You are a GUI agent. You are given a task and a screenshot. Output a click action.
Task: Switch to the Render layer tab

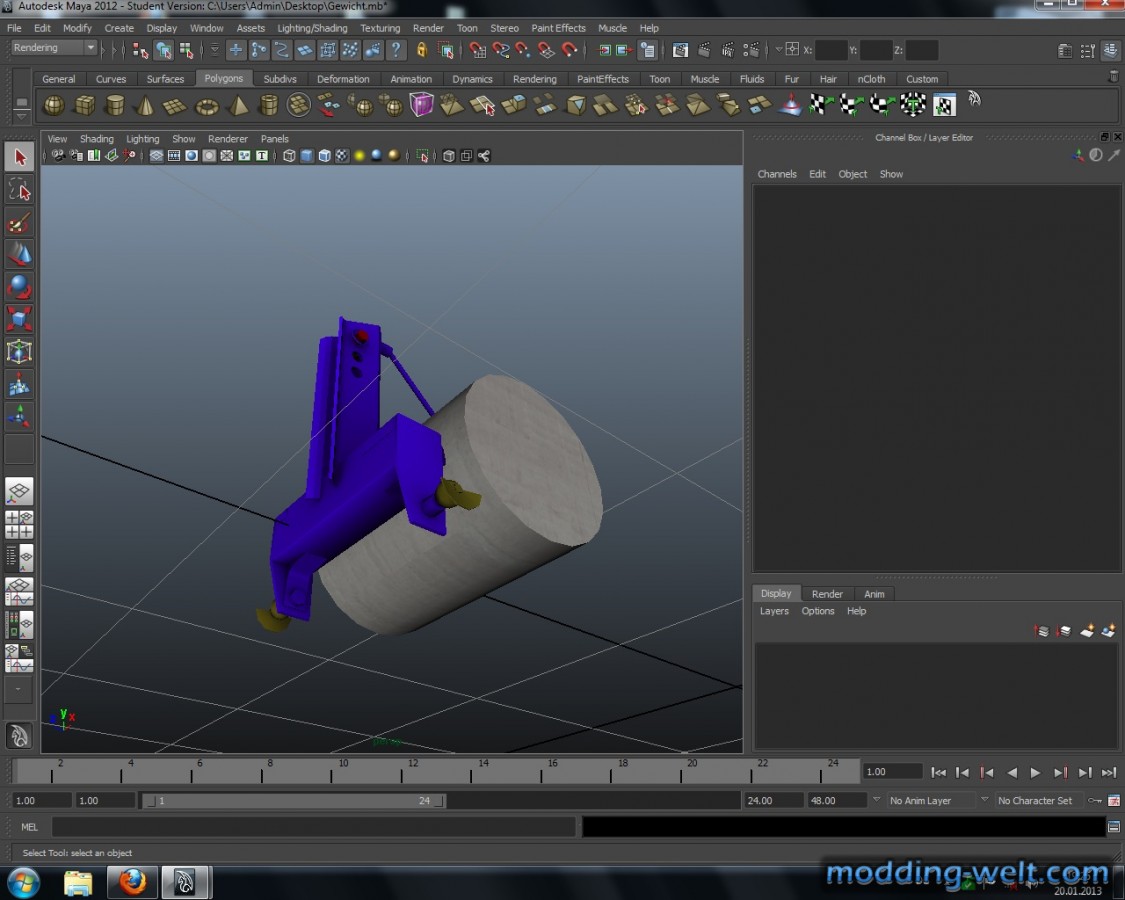coord(827,594)
